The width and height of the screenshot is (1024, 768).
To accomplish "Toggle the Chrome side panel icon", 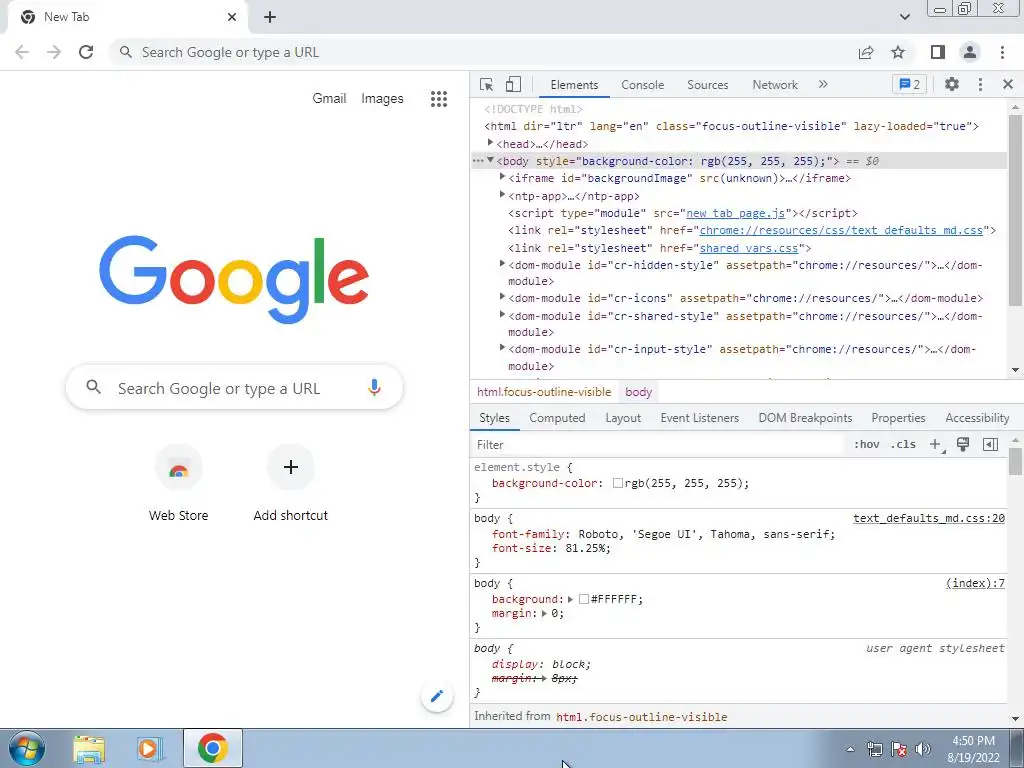I will [x=938, y=52].
